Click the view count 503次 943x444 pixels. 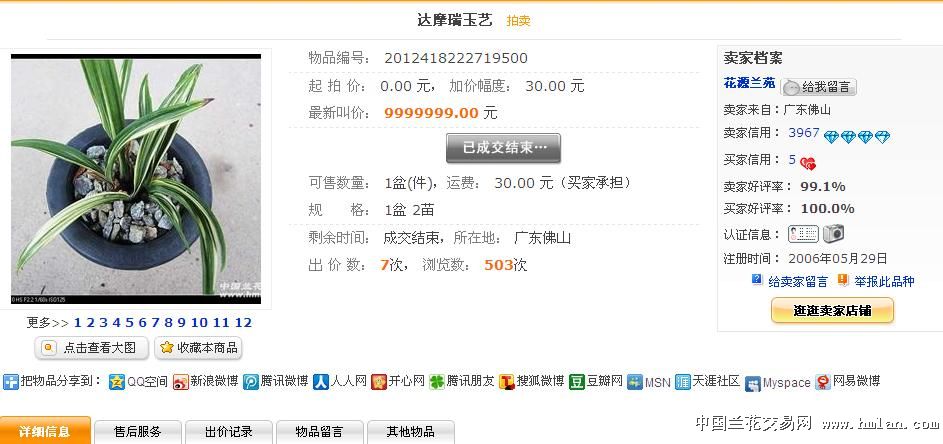[505, 265]
